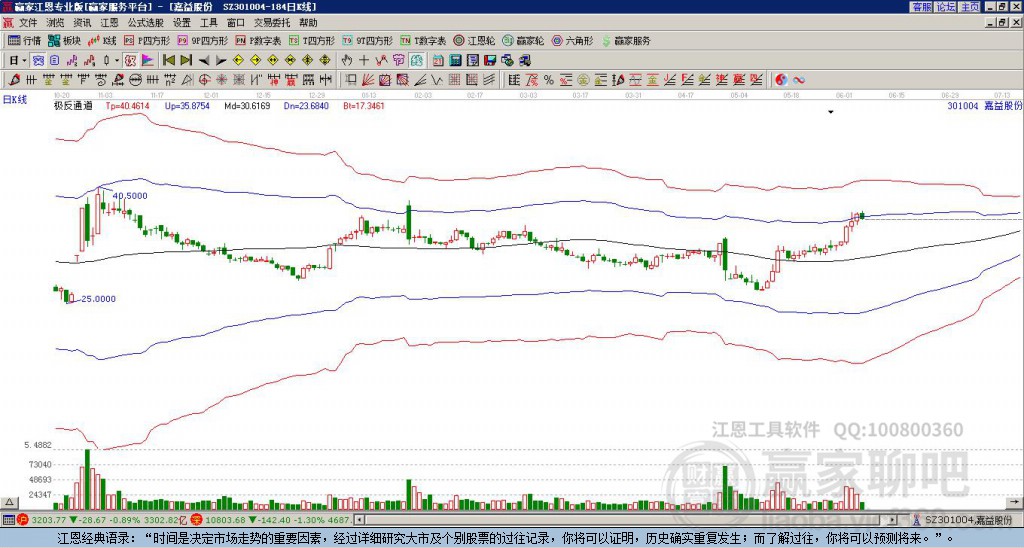Click the 论坛 forum button

click(x=946, y=7)
